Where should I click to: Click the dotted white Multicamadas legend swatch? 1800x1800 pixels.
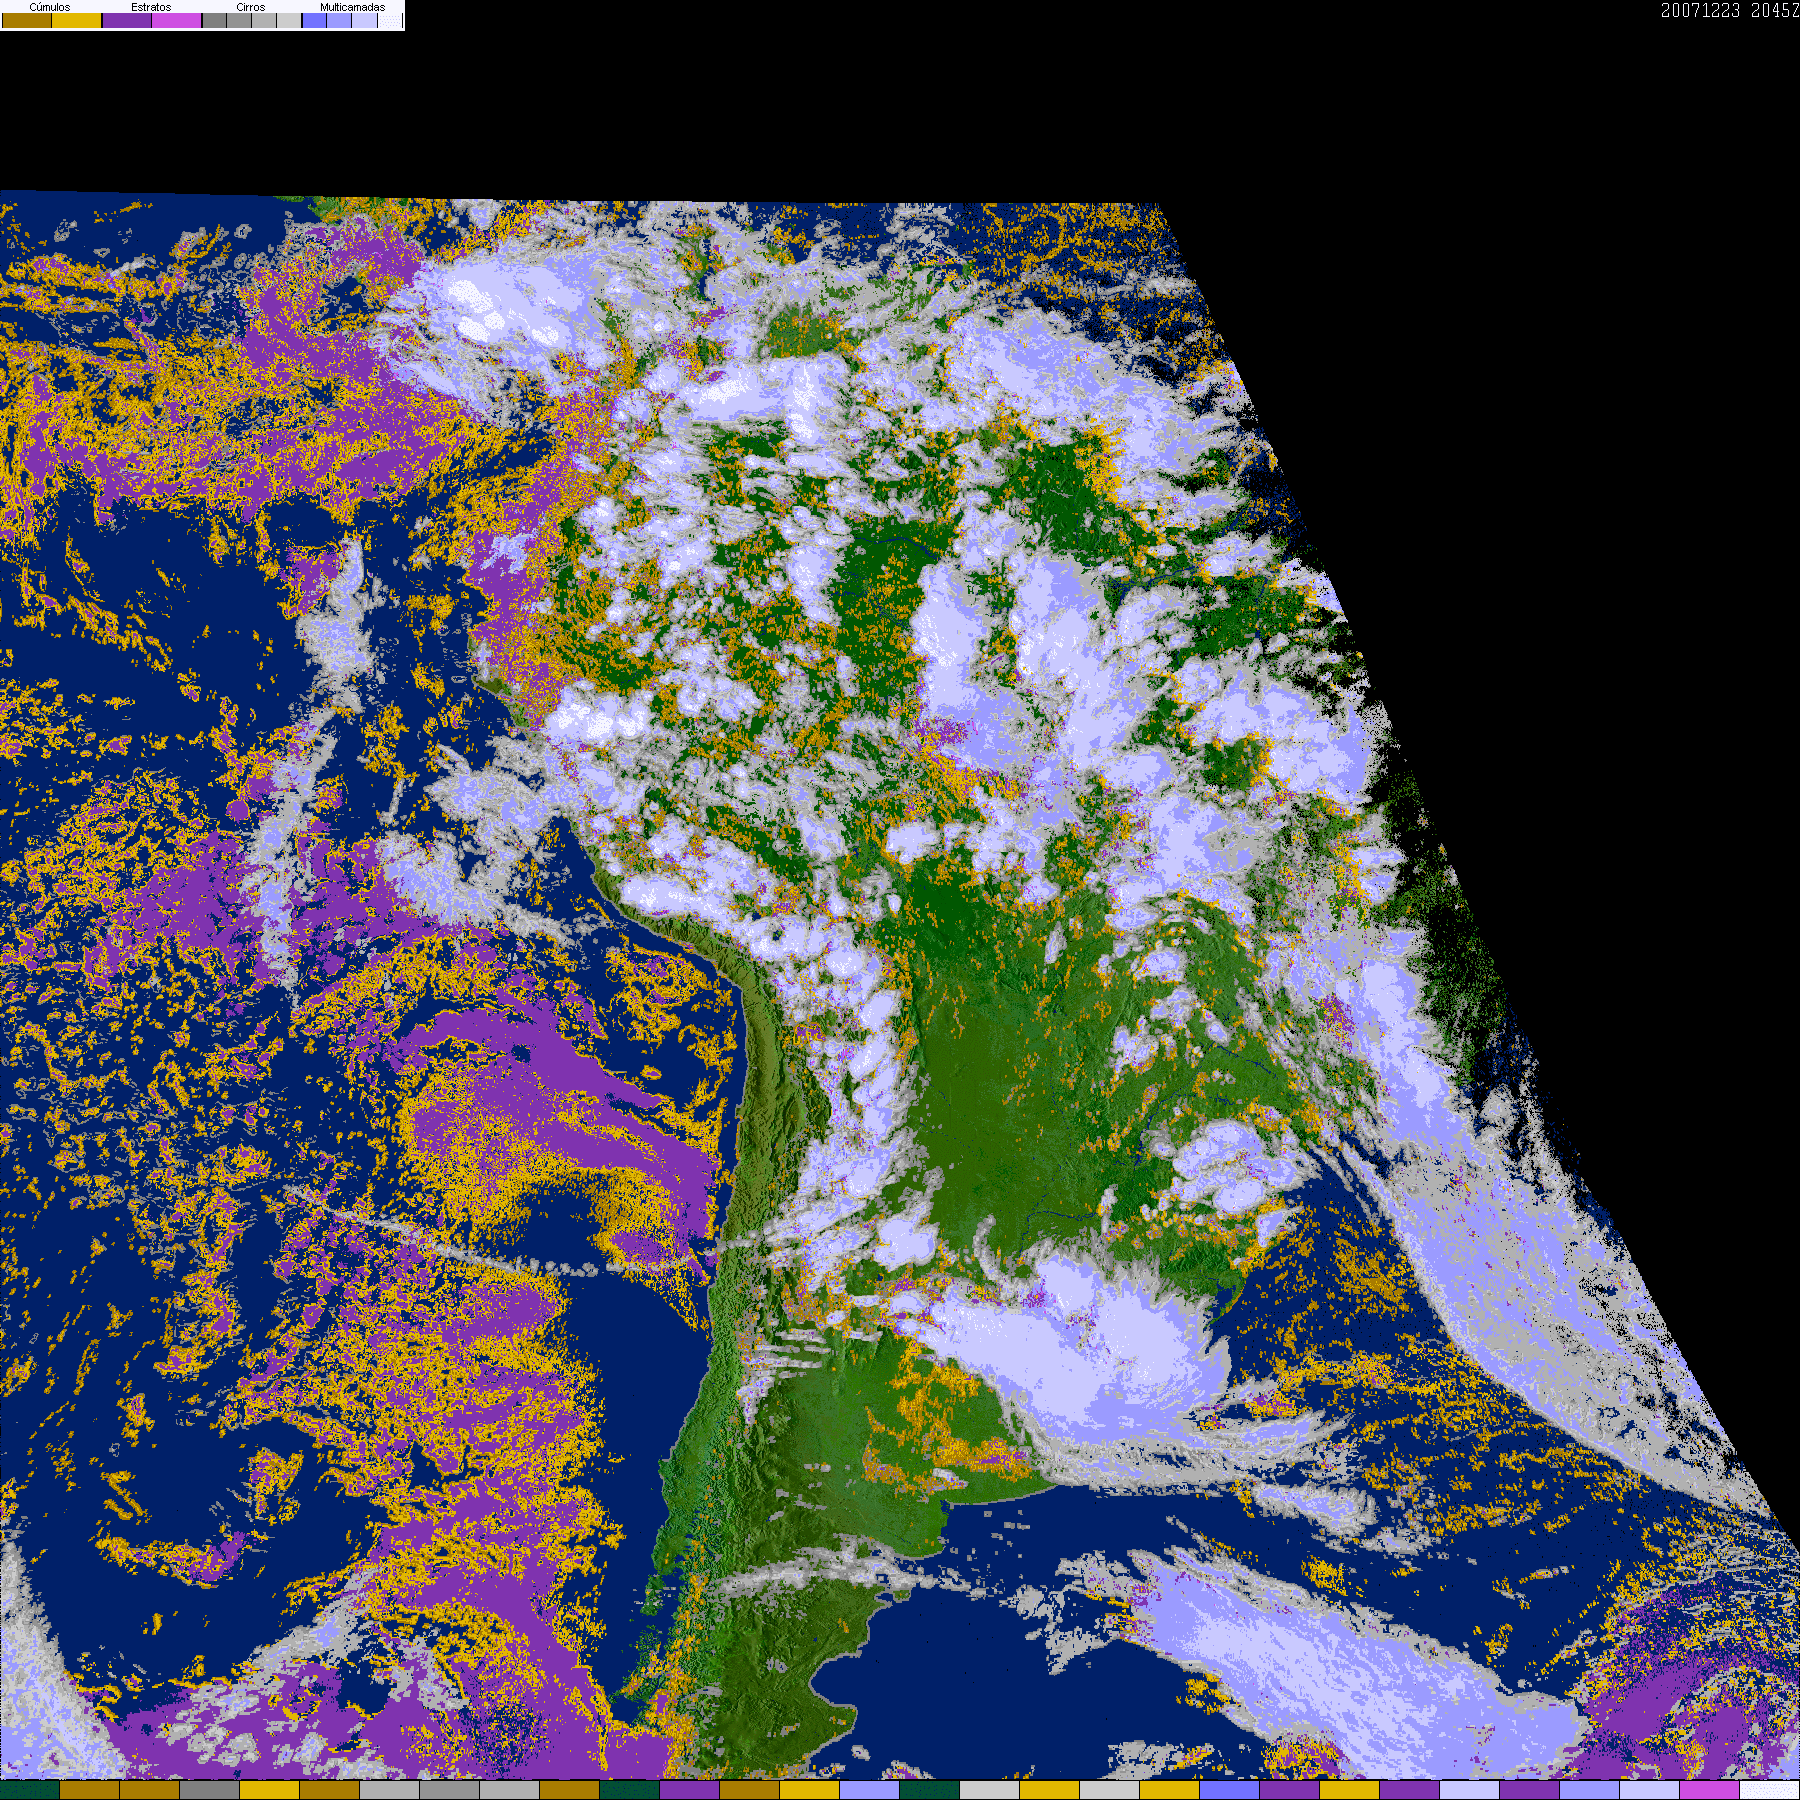tap(390, 20)
